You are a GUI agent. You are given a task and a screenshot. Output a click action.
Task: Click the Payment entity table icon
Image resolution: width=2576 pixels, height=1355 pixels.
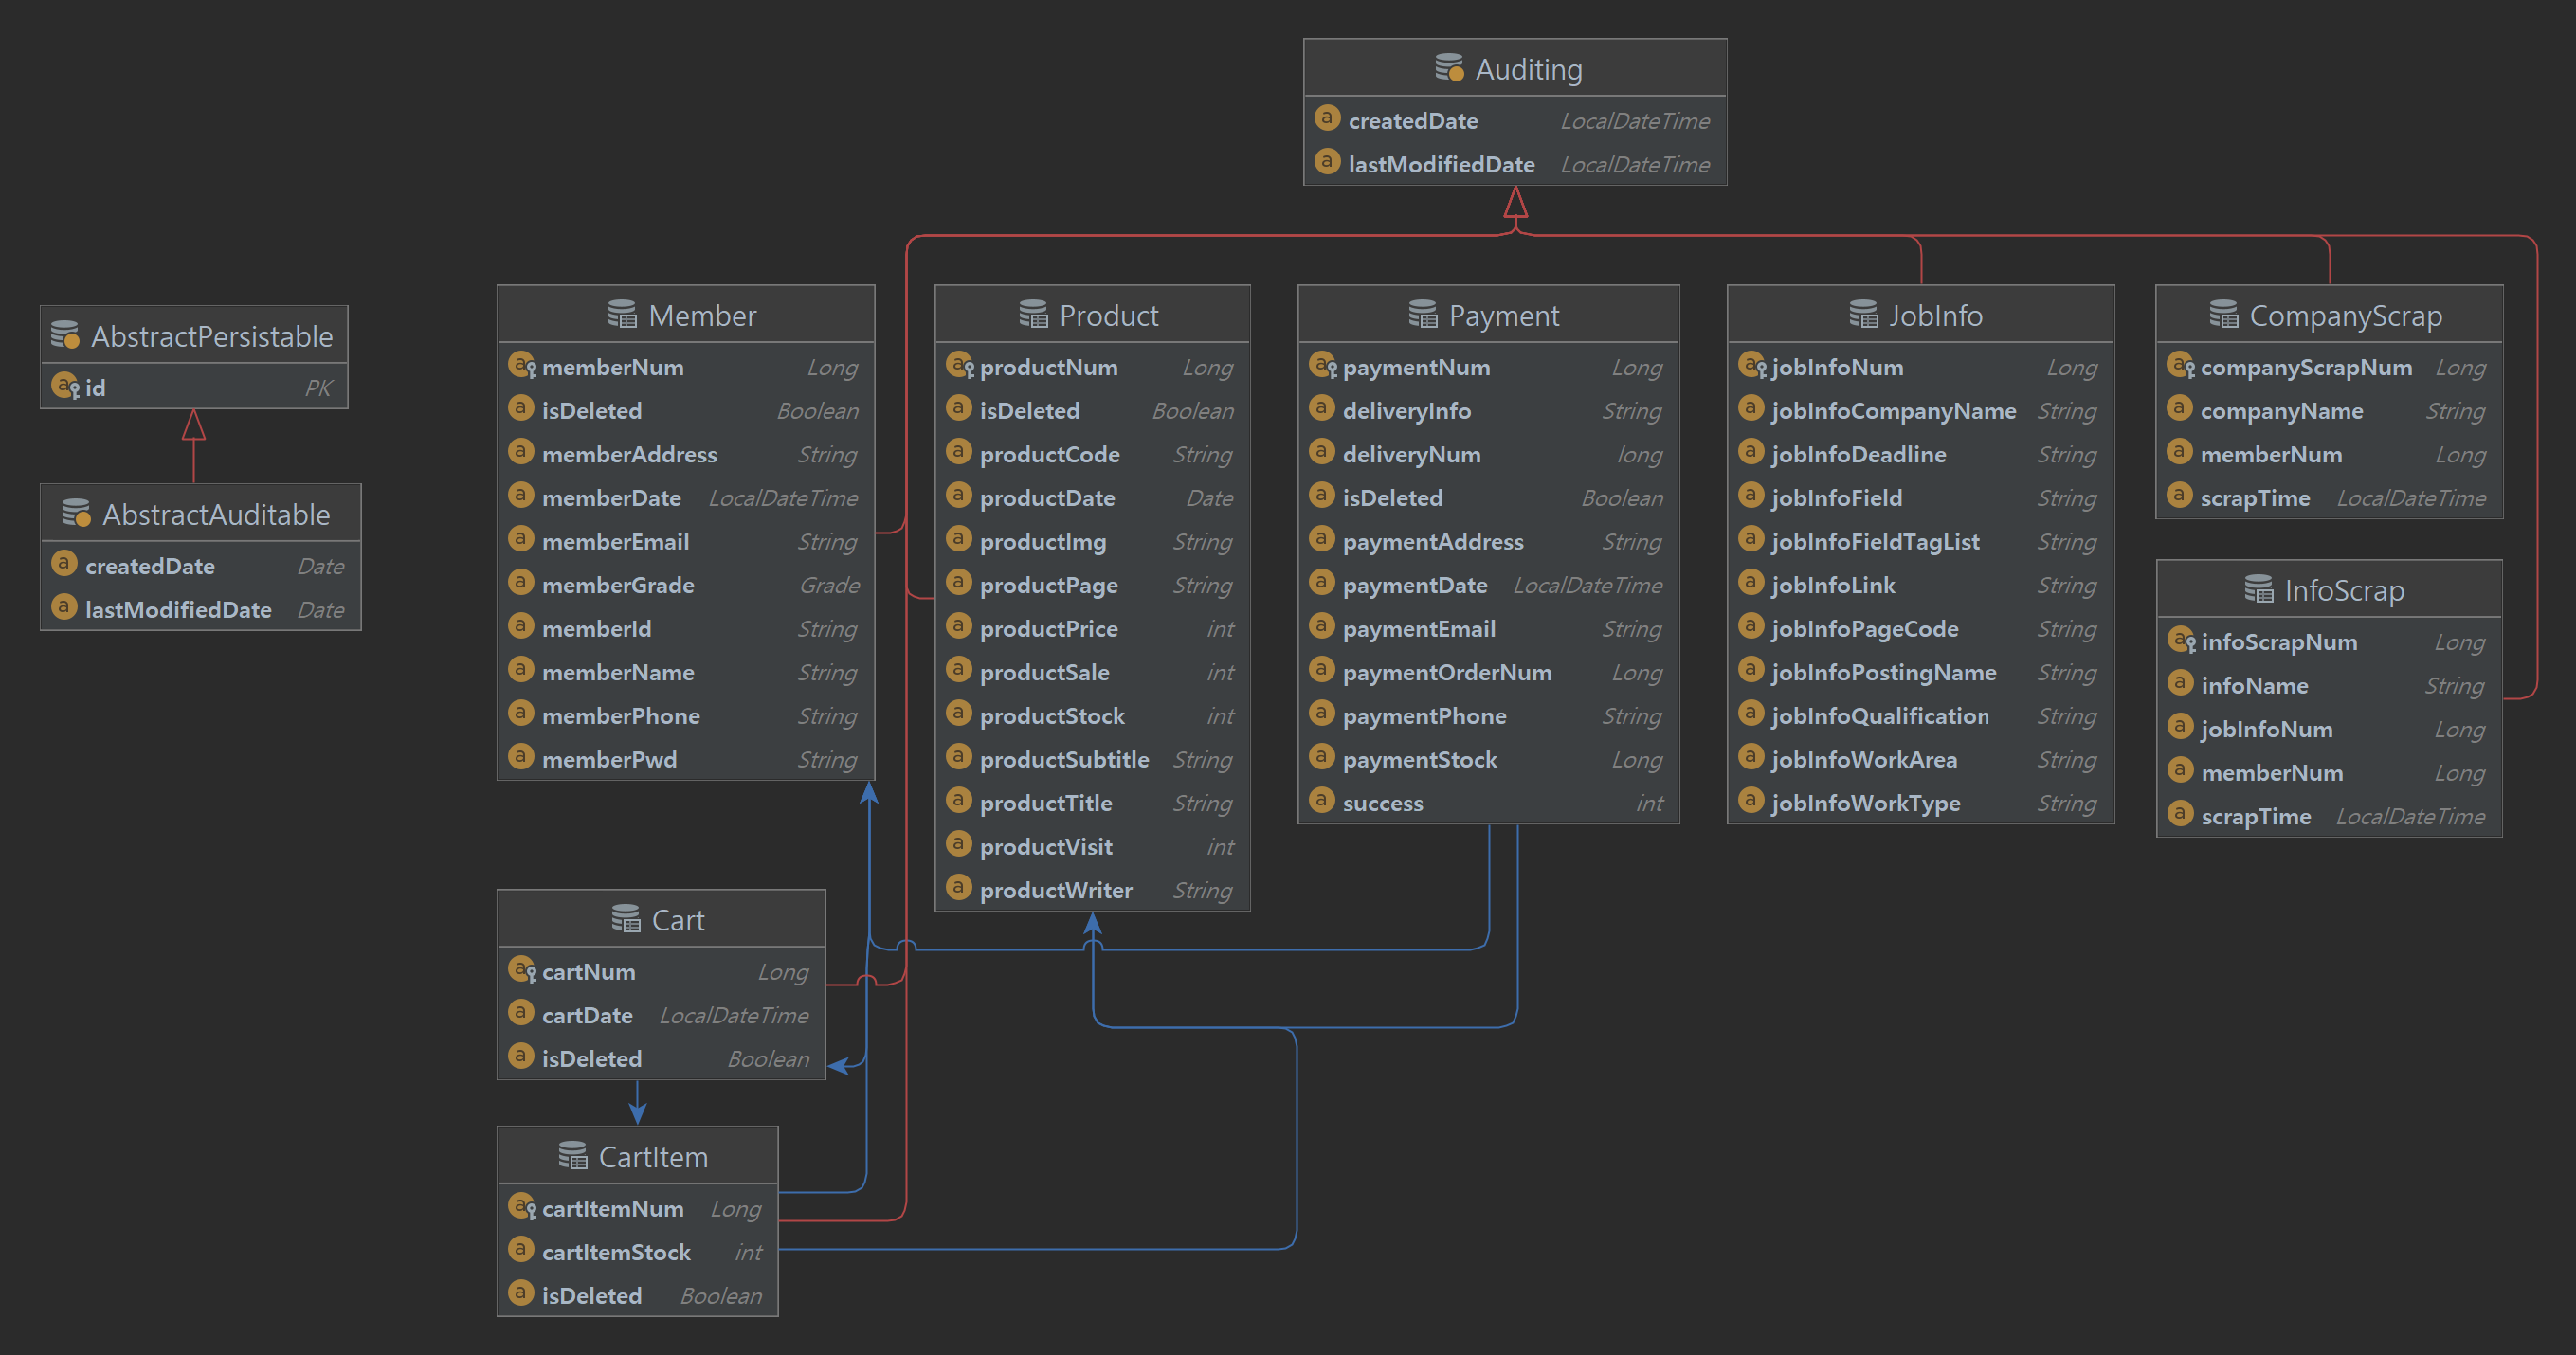[x=1422, y=315]
